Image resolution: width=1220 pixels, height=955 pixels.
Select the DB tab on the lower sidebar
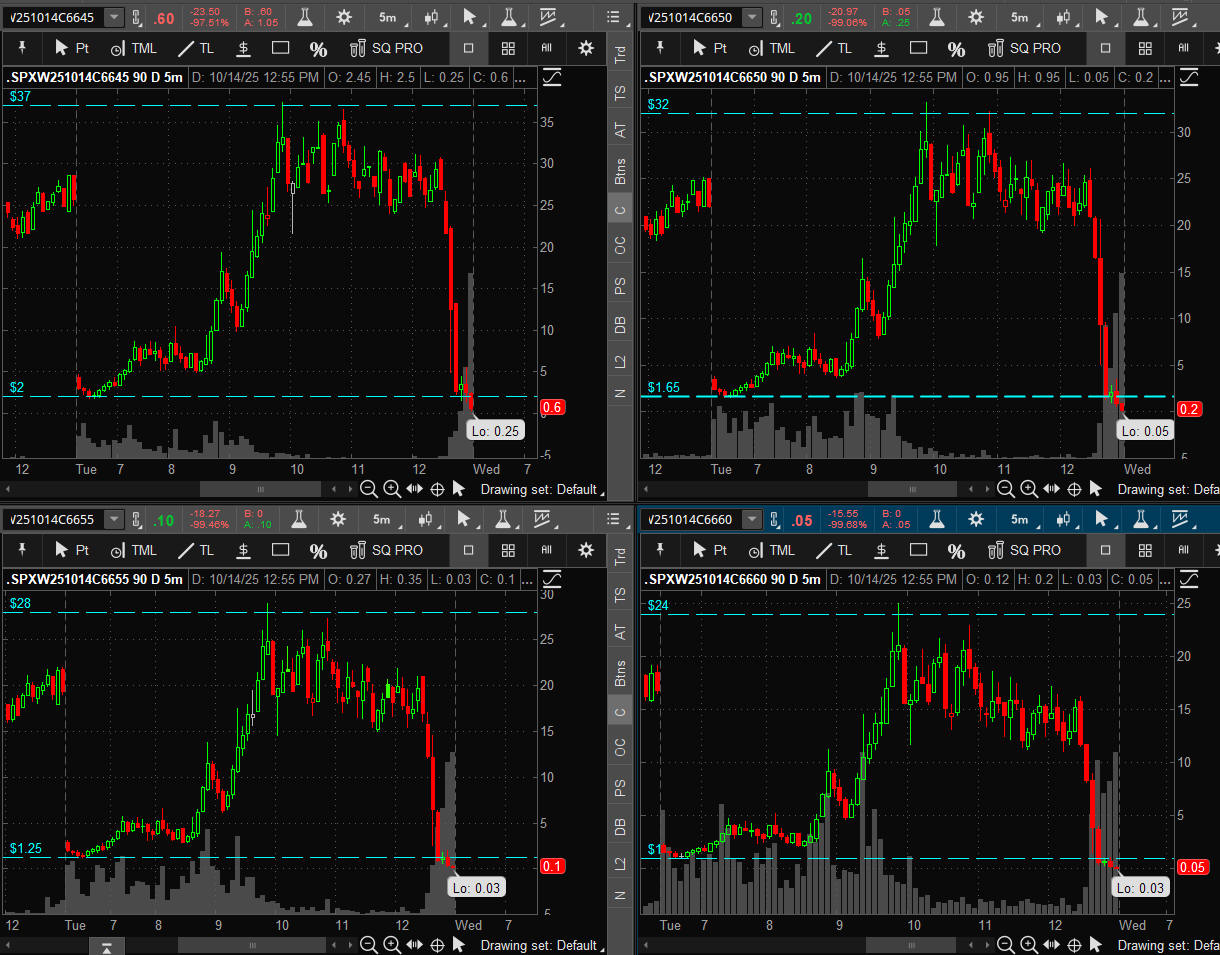[620, 826]
